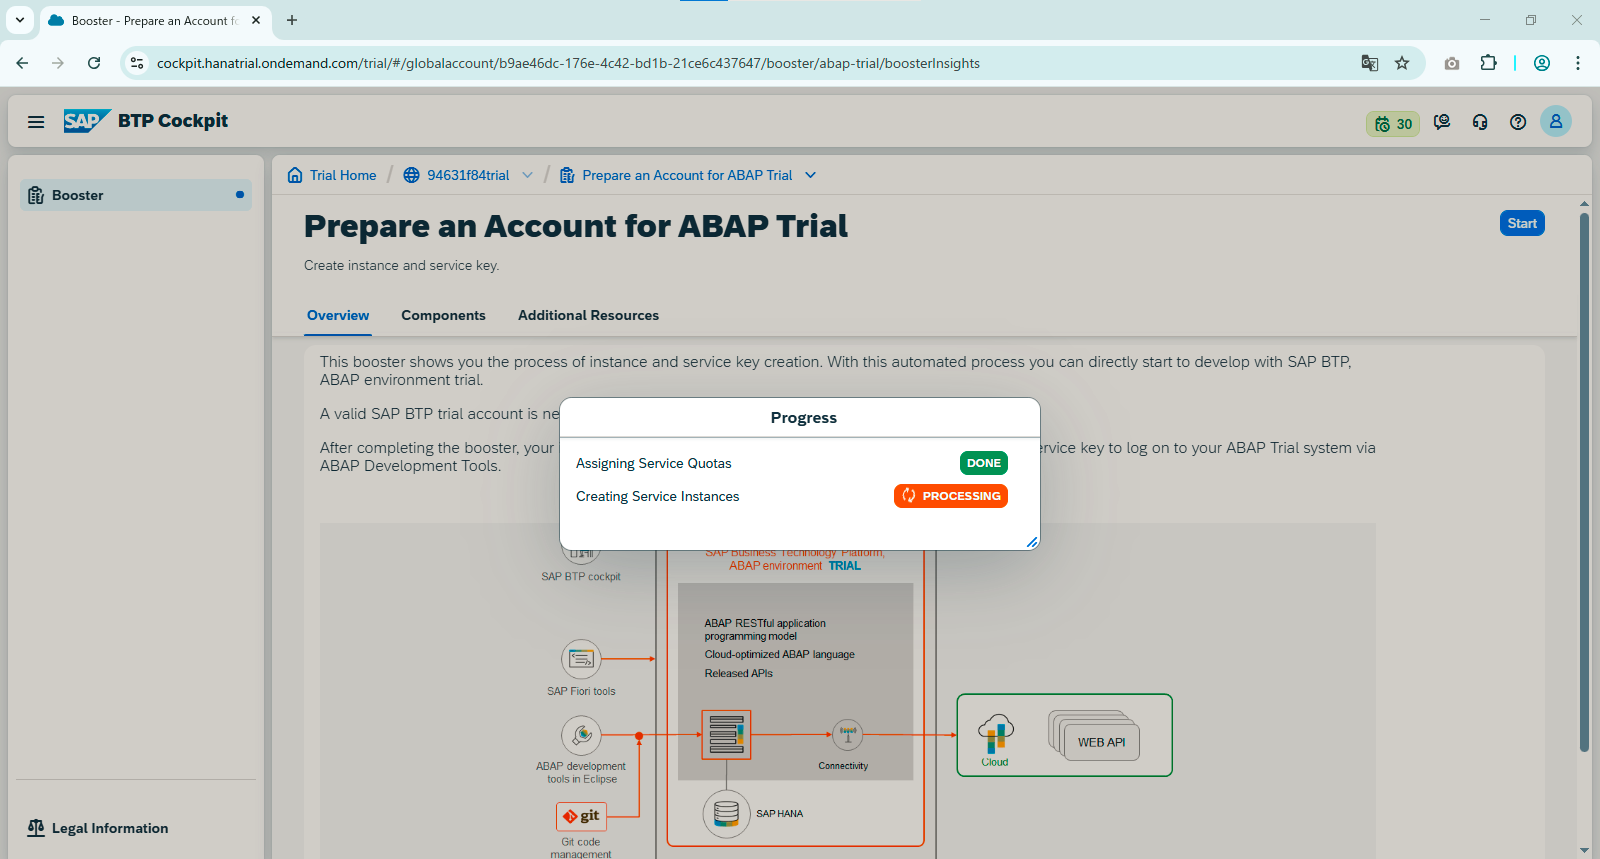The width and height of the screenshot is (1600, 859).
Task: Click Creating Service Instances text
Action: click(657, 496)
